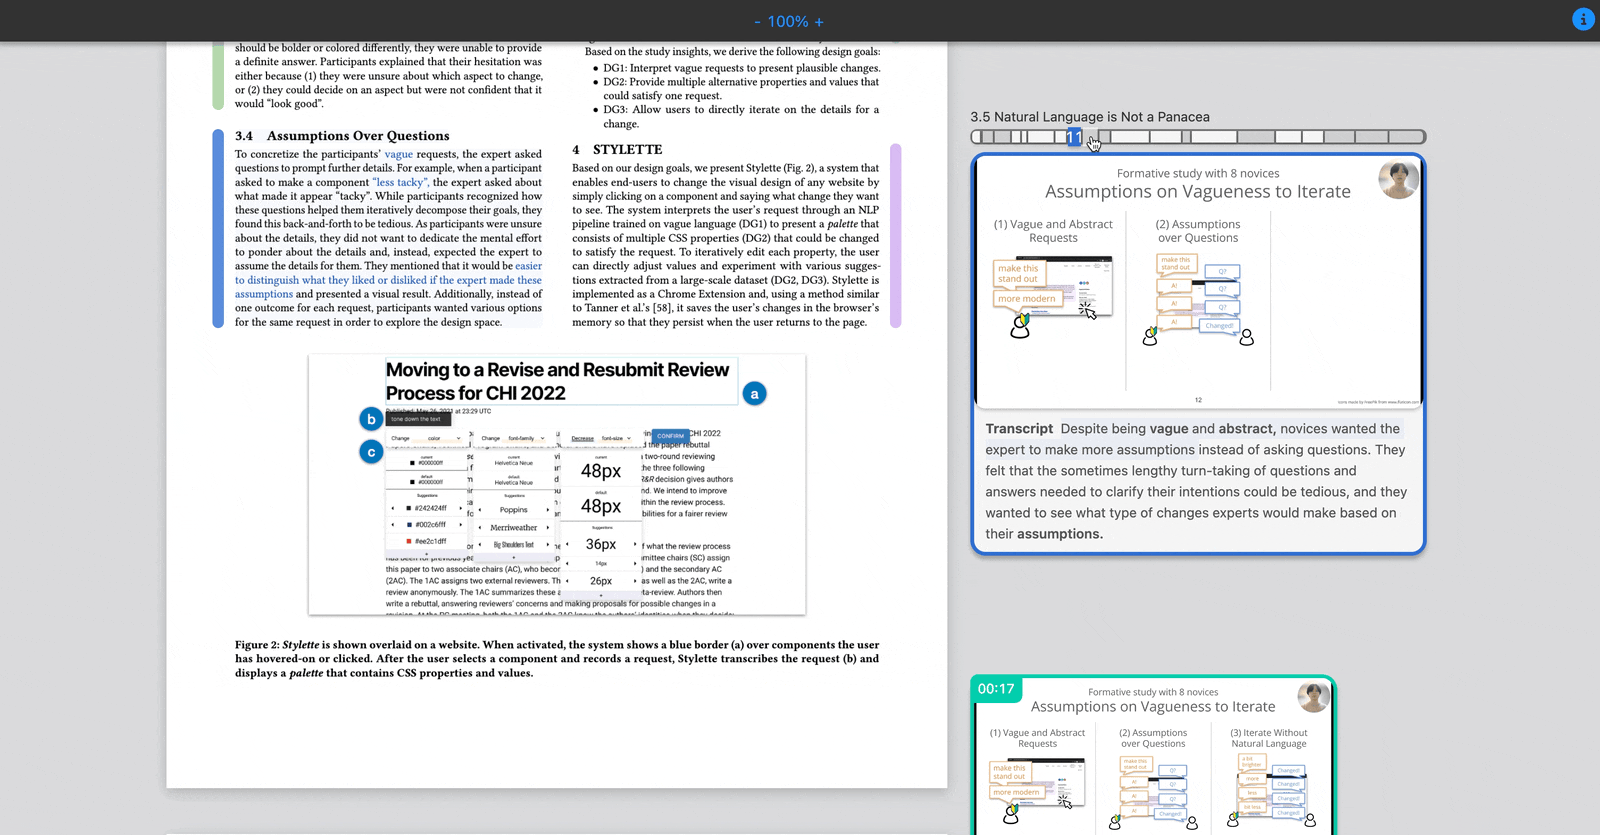The width and height of the screenshot is (1600, 835).
Task: Click the purple bar beside the STYLETTE section
Action: (x=896, y=236)
